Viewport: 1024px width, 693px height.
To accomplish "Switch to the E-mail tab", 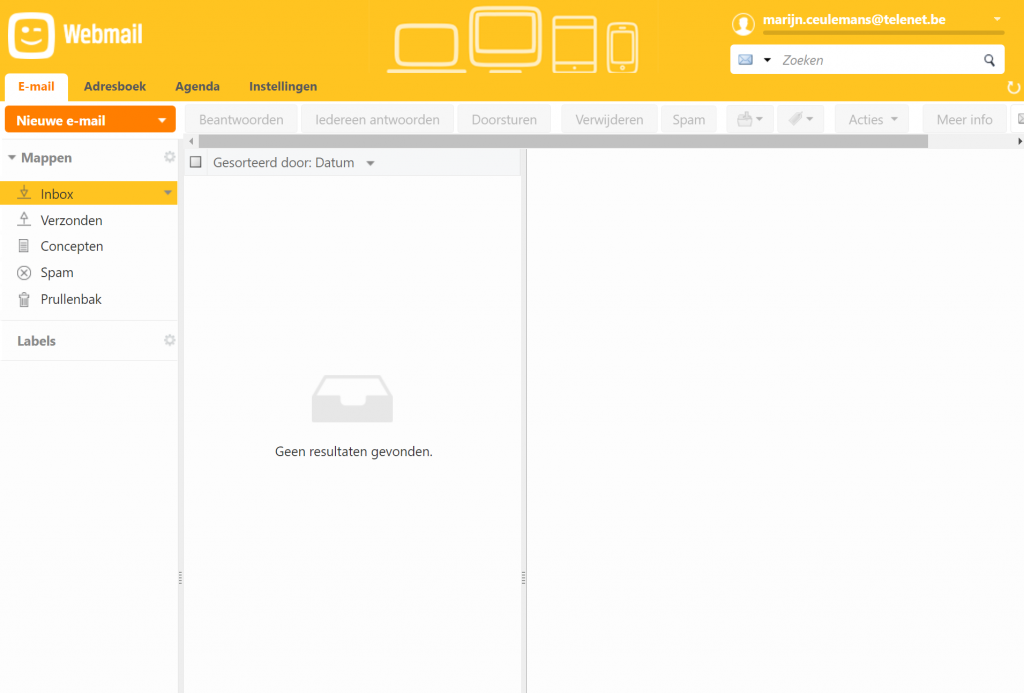I will pyautogui.click(x=37, y=87).
